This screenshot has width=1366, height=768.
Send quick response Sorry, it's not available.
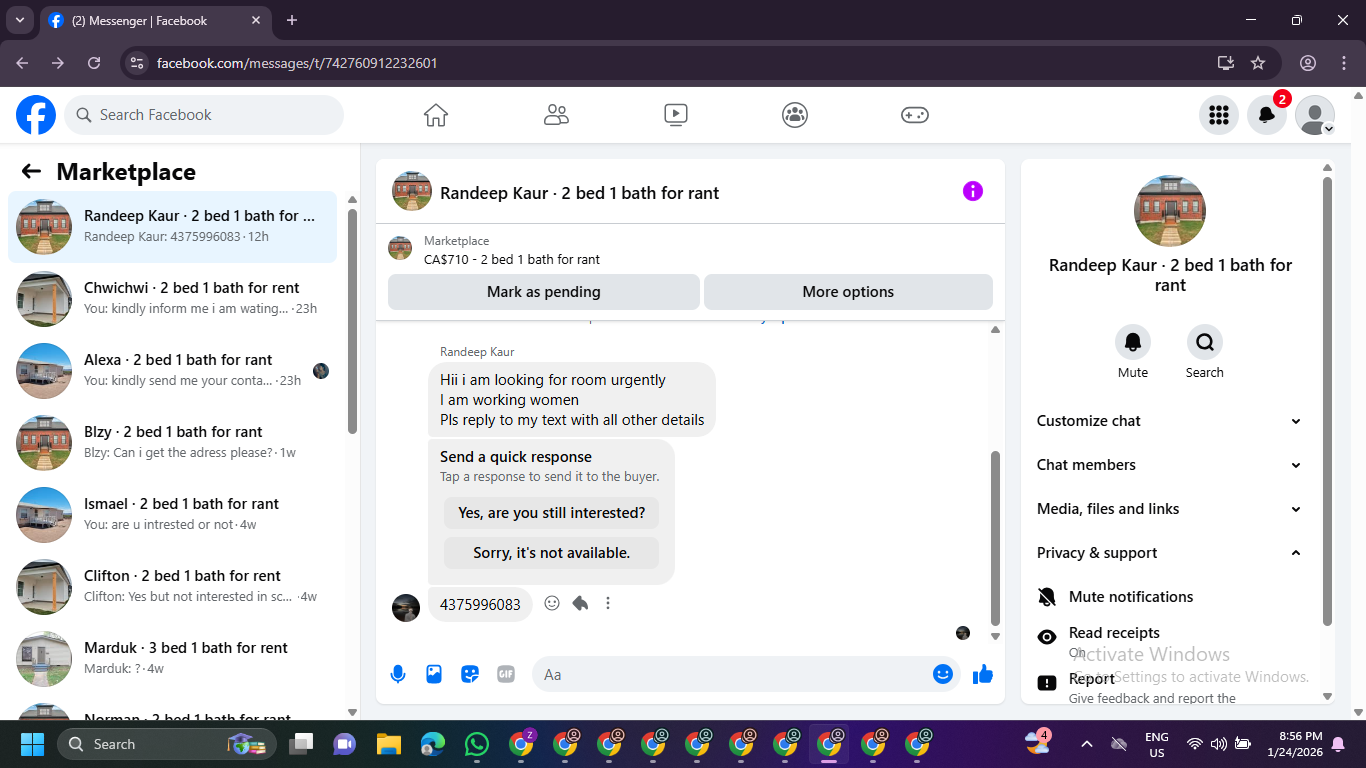pyautogui.click(x=552, y=553)
